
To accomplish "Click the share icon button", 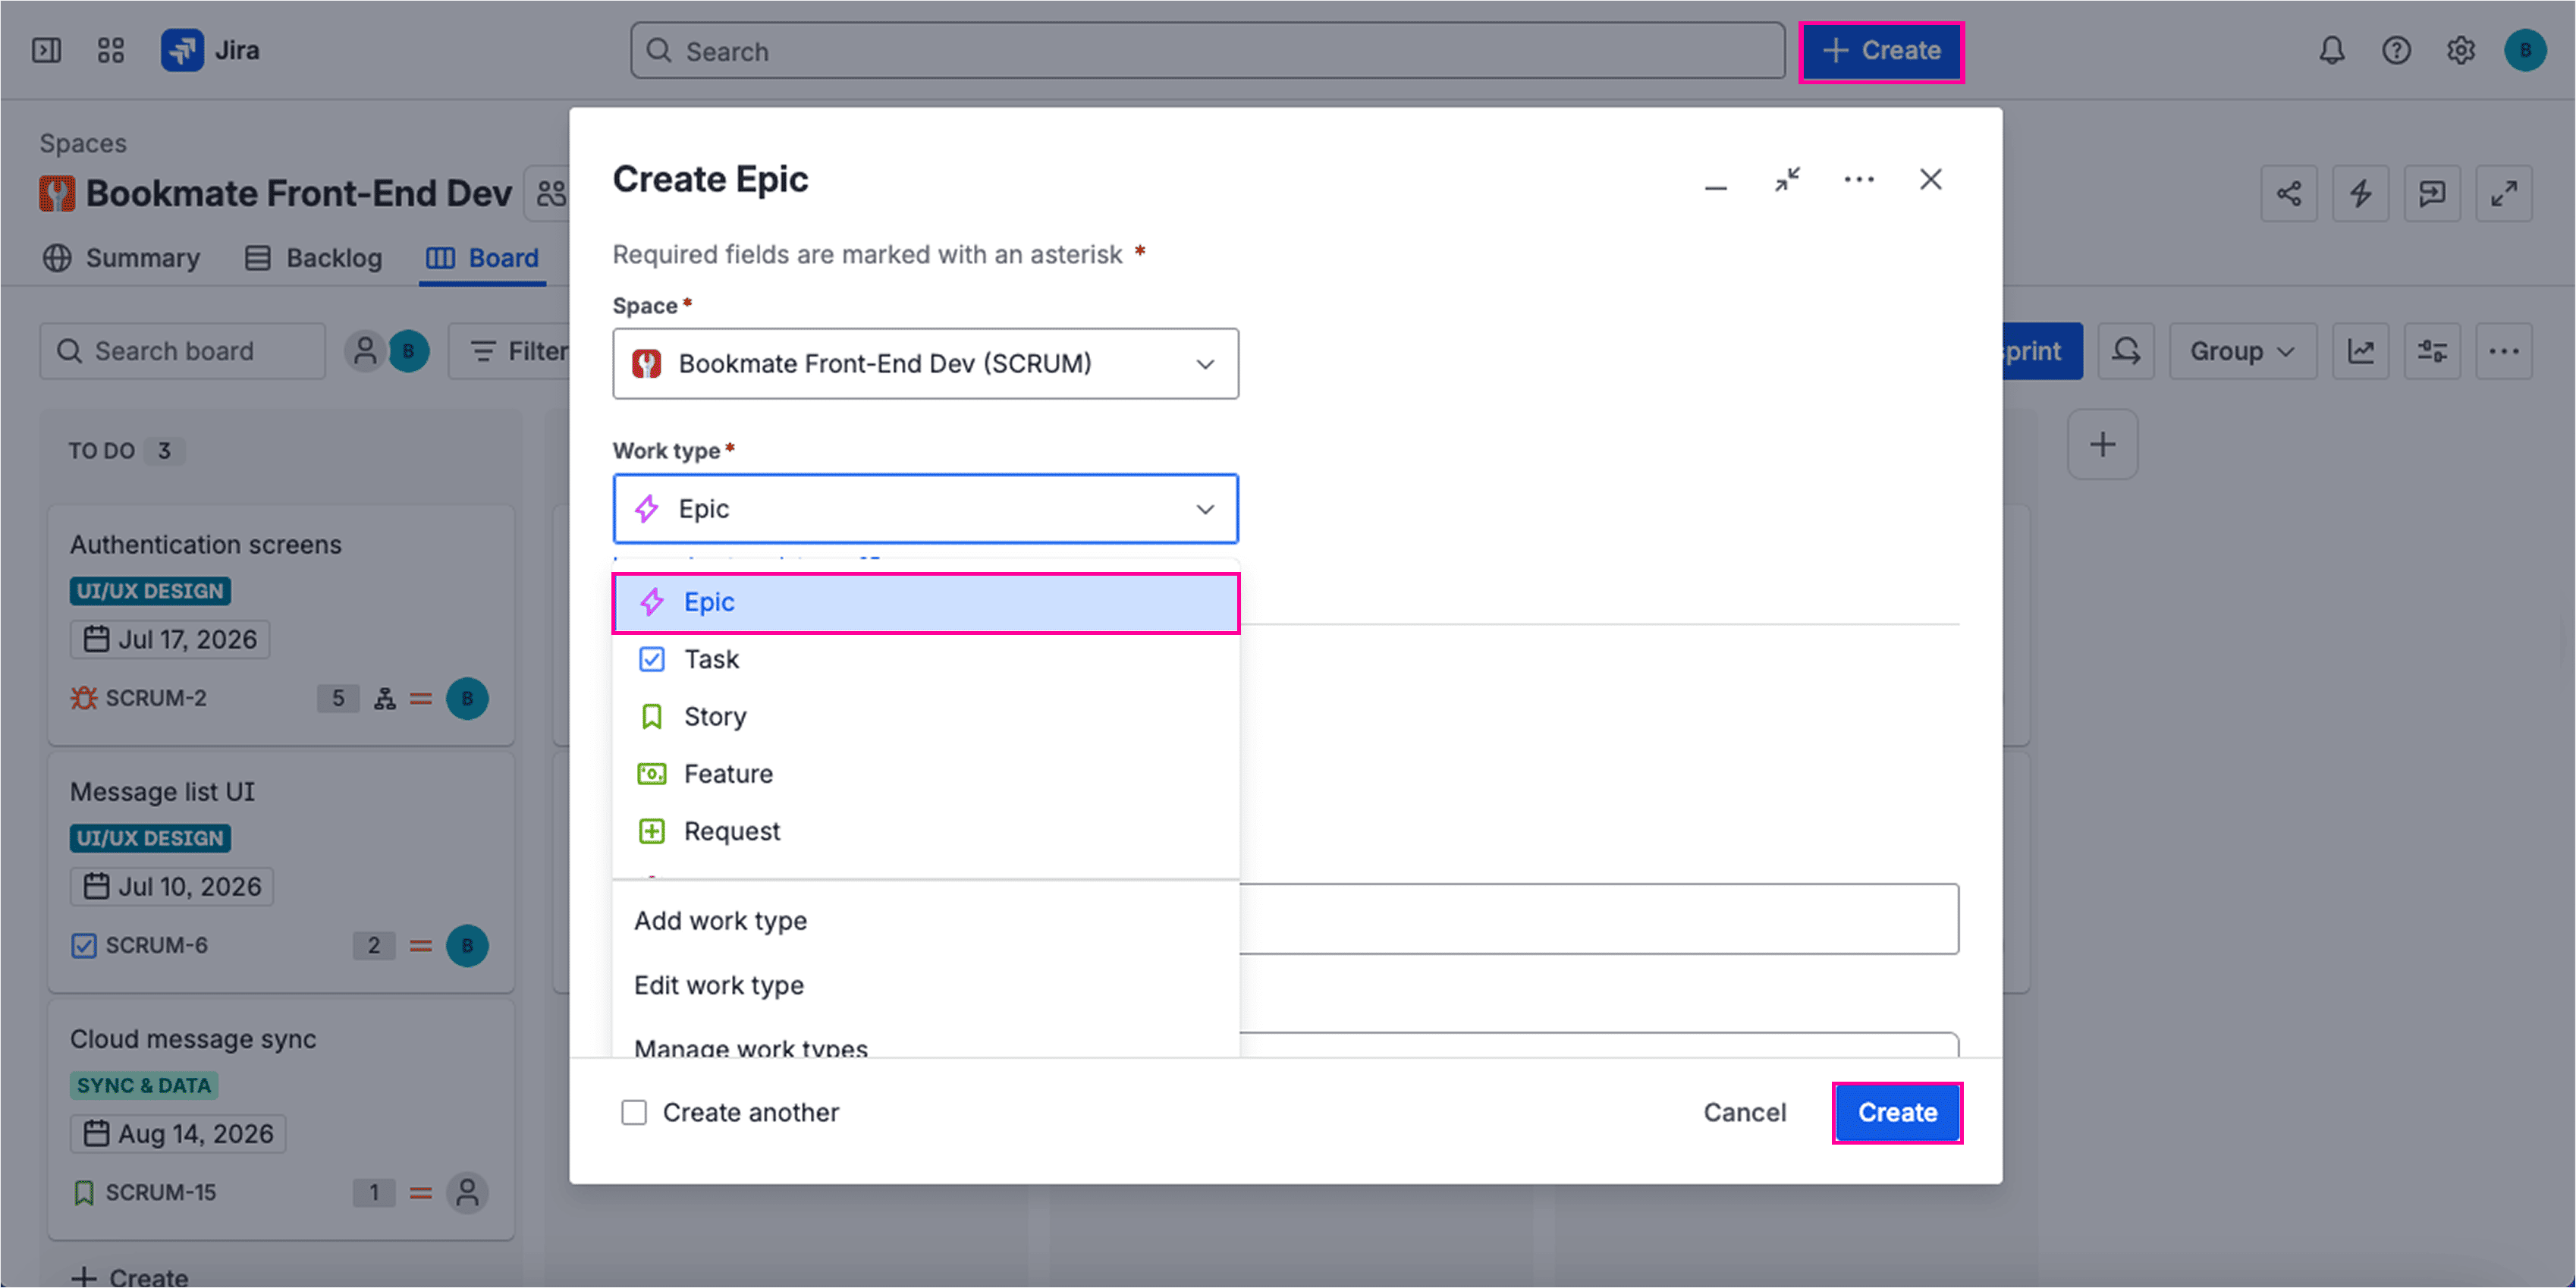I will coord(2289,193).
